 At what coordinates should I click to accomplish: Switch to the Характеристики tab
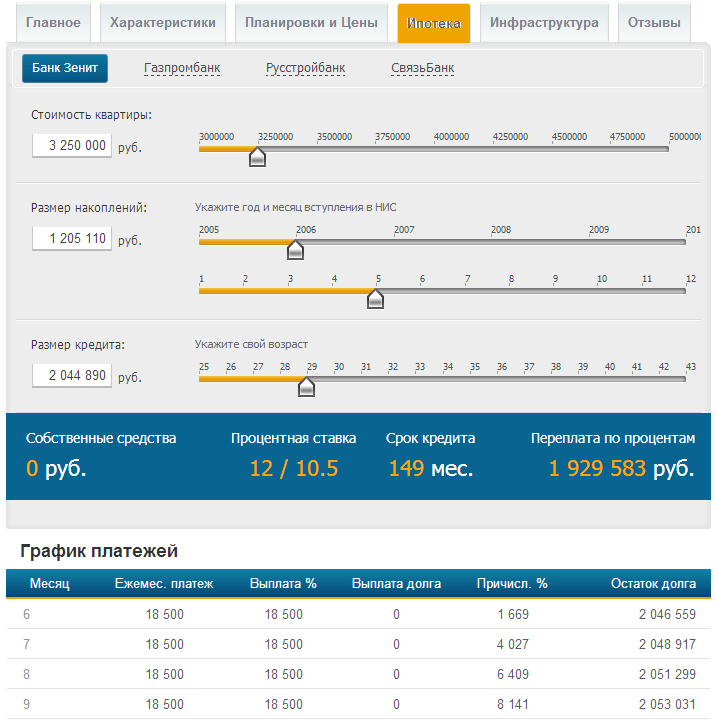(163, 22)
